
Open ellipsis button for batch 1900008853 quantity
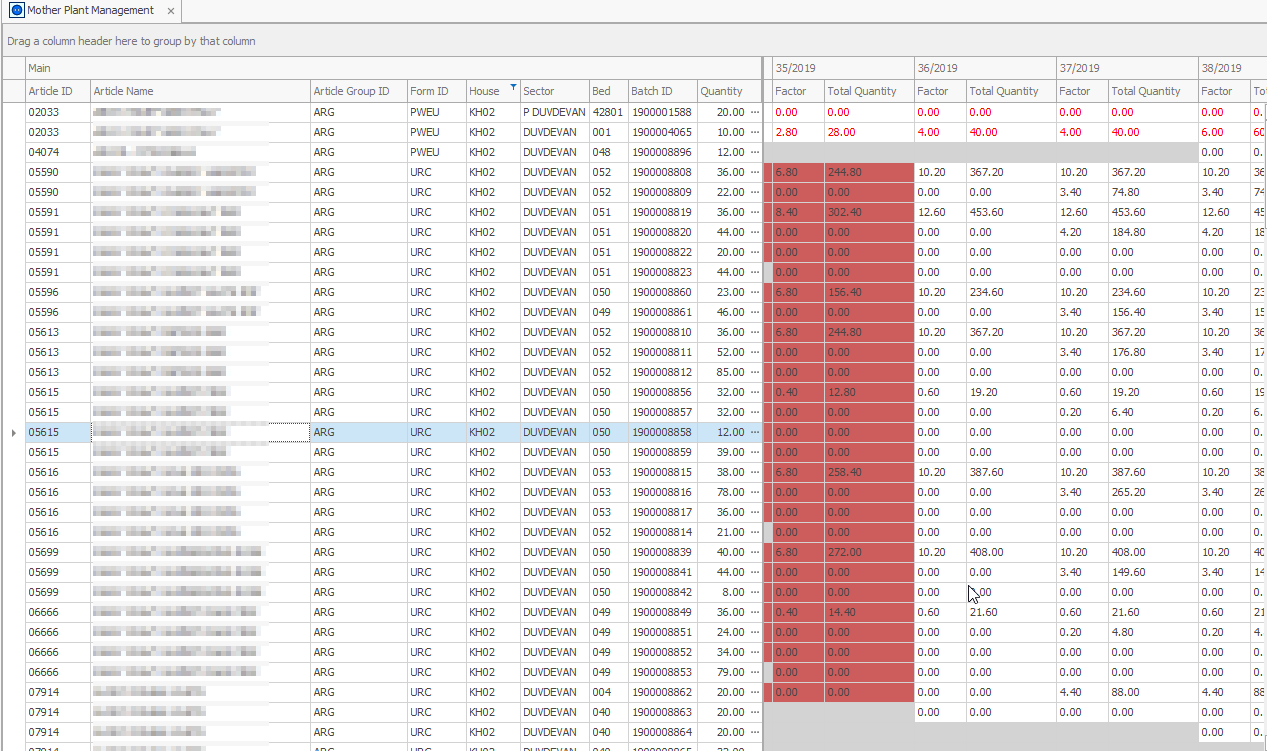755,672
